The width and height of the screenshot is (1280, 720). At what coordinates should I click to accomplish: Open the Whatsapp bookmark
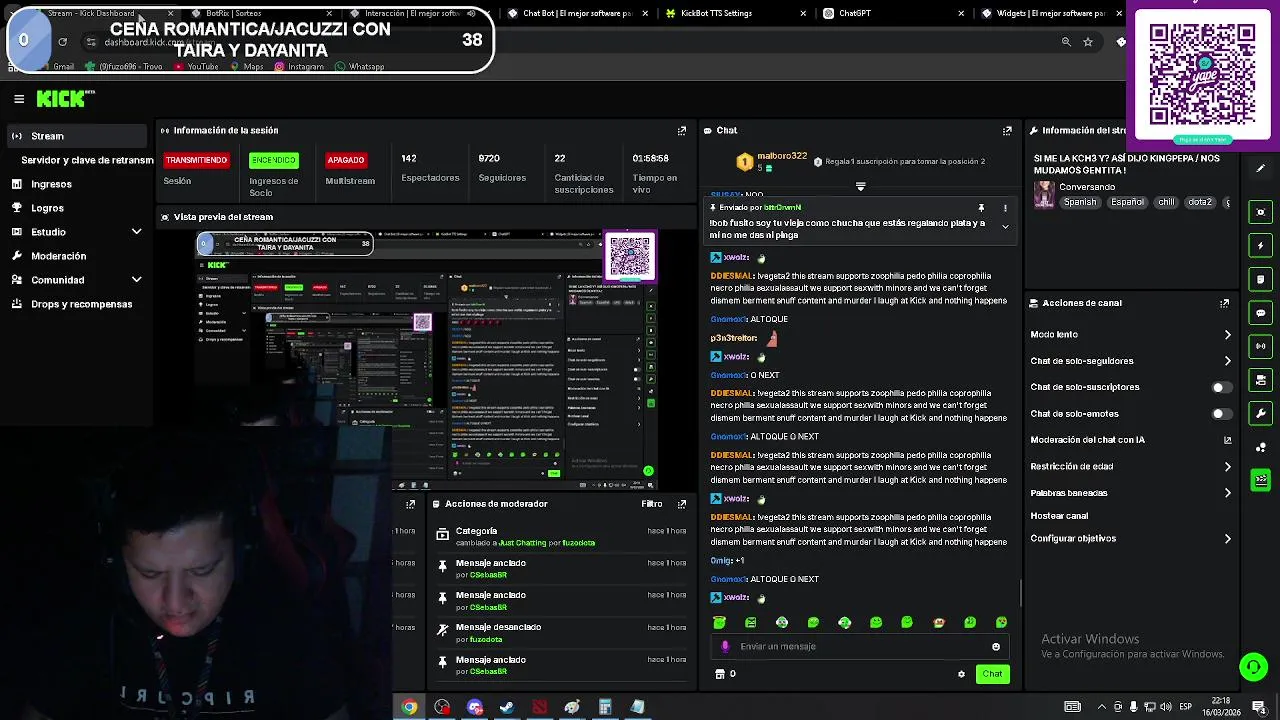[360, 67]
